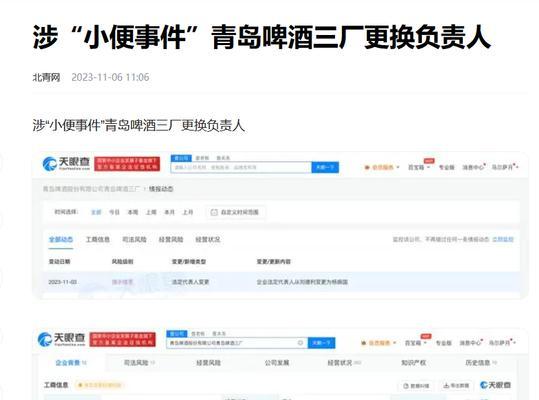Select the 查关系 search tab in lower screenshot
Image resolution: width=539 pixels, height=400 pixels.
(219, 334)
